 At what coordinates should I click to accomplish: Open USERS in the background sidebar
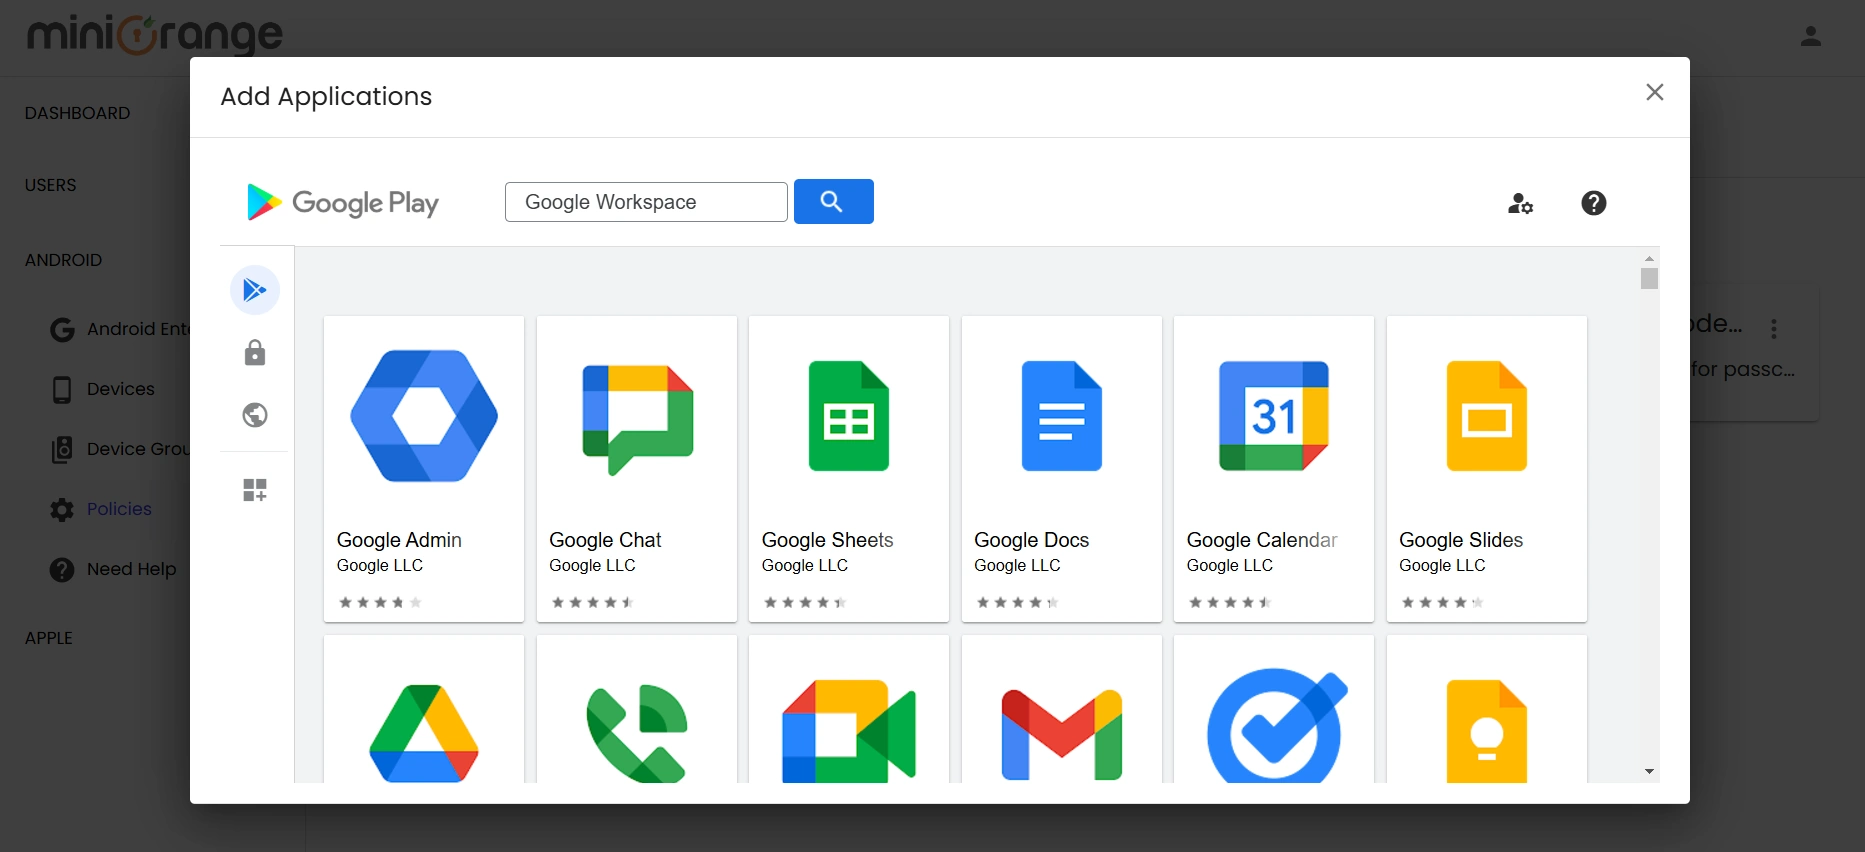pyautogui.click(x=50, y=185)
